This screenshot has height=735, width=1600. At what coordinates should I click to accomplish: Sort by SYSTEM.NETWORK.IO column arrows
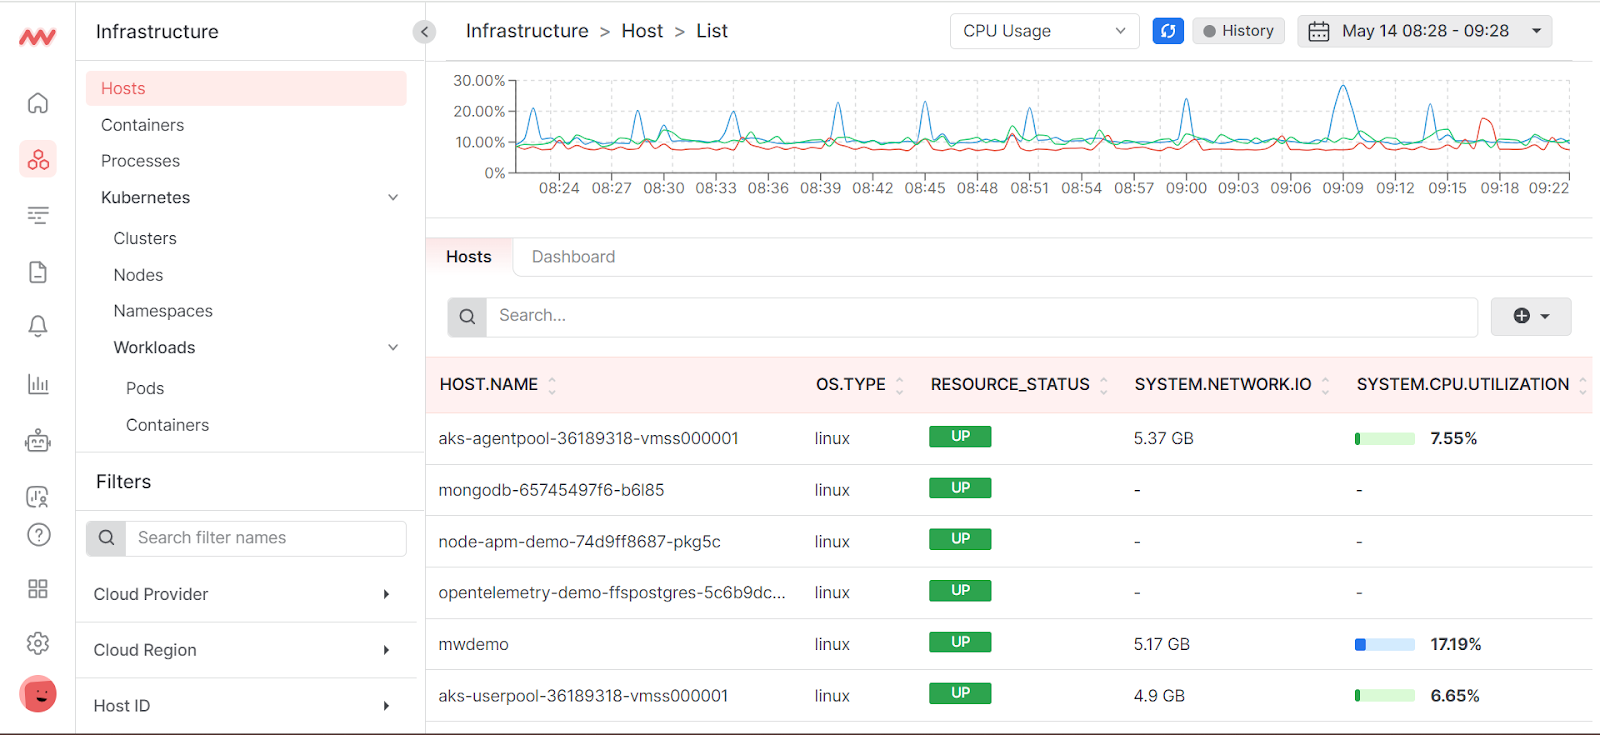click(1325, 385)
